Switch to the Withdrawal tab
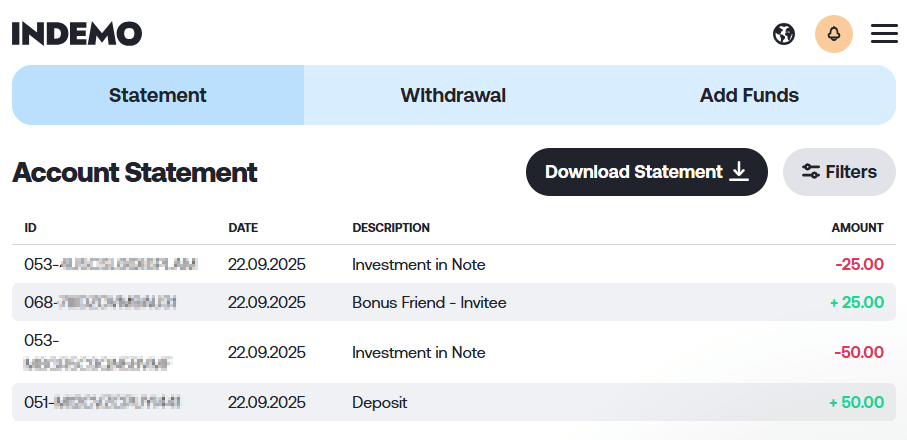The width and height of the screenshot is (907, 440). click(453, 95)
